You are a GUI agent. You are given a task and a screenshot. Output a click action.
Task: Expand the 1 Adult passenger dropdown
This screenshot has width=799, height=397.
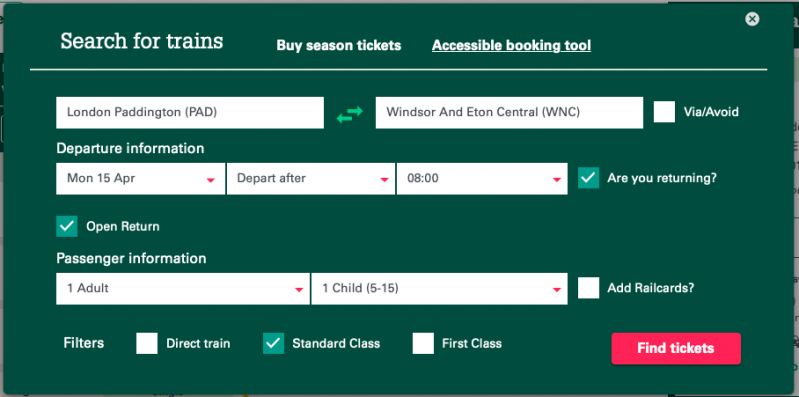(182, 288)
